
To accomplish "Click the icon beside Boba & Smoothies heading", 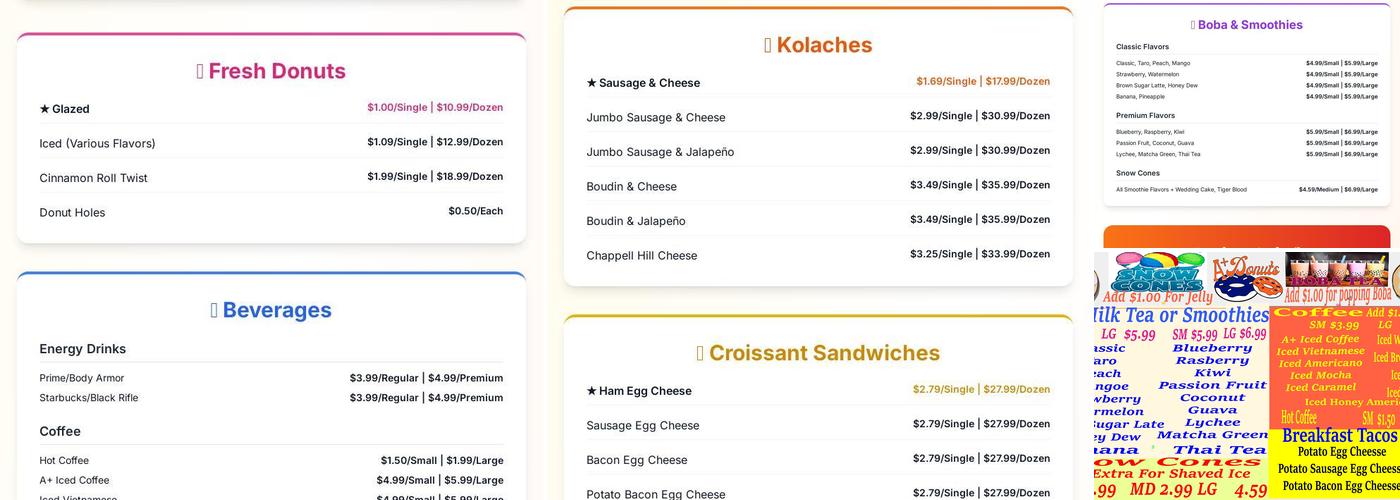I will (x=1193, y=25).
